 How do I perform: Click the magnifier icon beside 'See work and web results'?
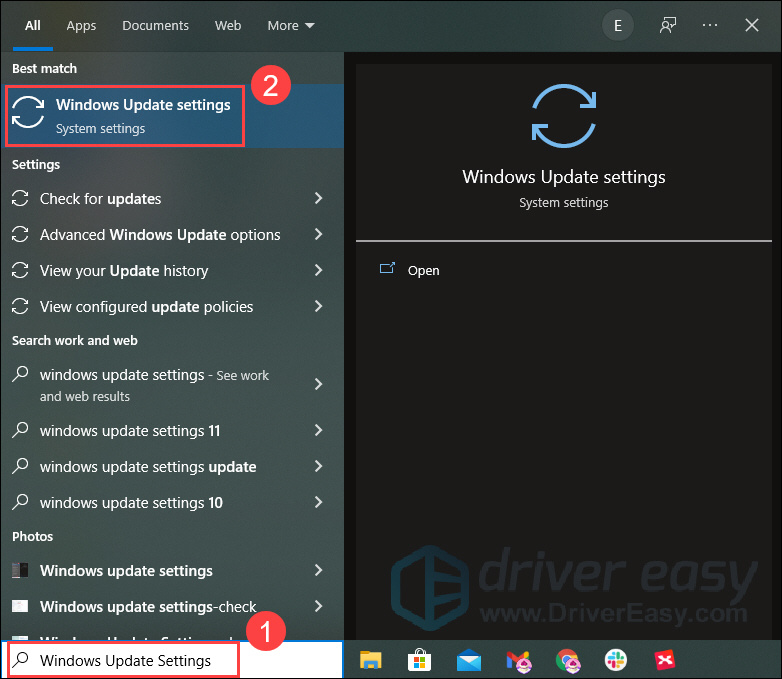coord(20,374)
